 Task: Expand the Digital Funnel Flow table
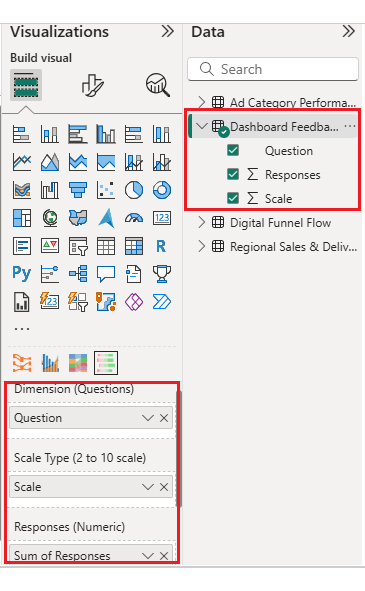(202, 222)
